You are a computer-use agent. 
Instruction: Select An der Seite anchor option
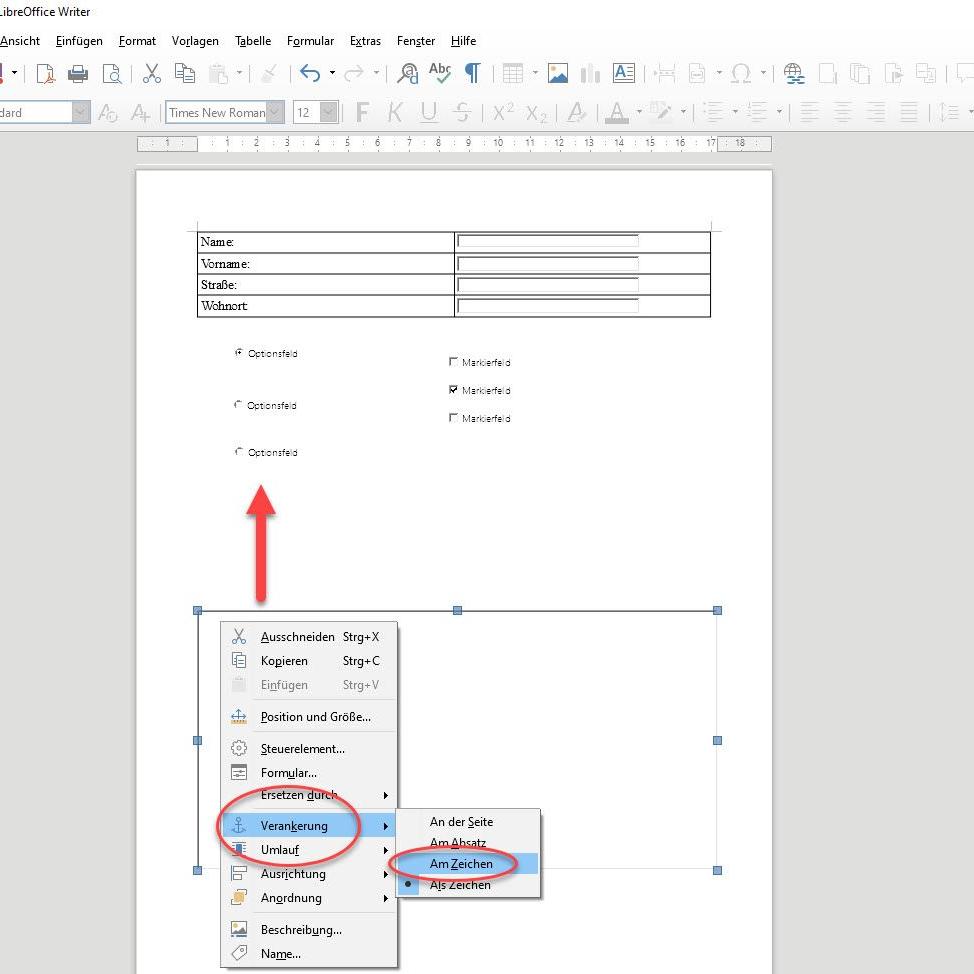468,822
